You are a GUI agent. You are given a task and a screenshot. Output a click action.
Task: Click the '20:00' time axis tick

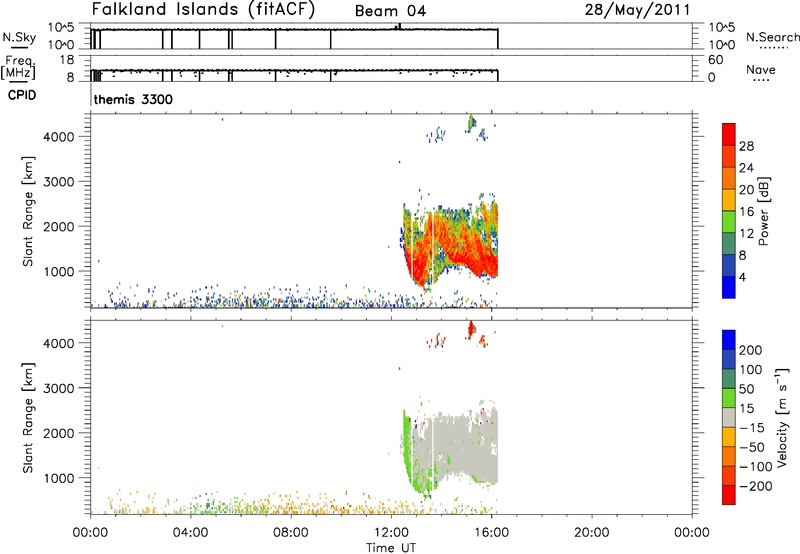[591, 533]
